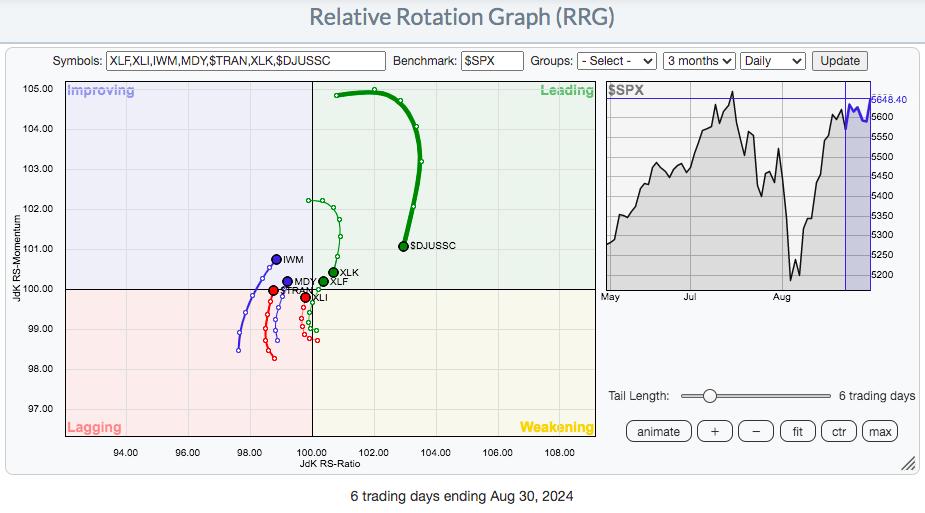Click the plus zoom-in button

tap(714, 431)
